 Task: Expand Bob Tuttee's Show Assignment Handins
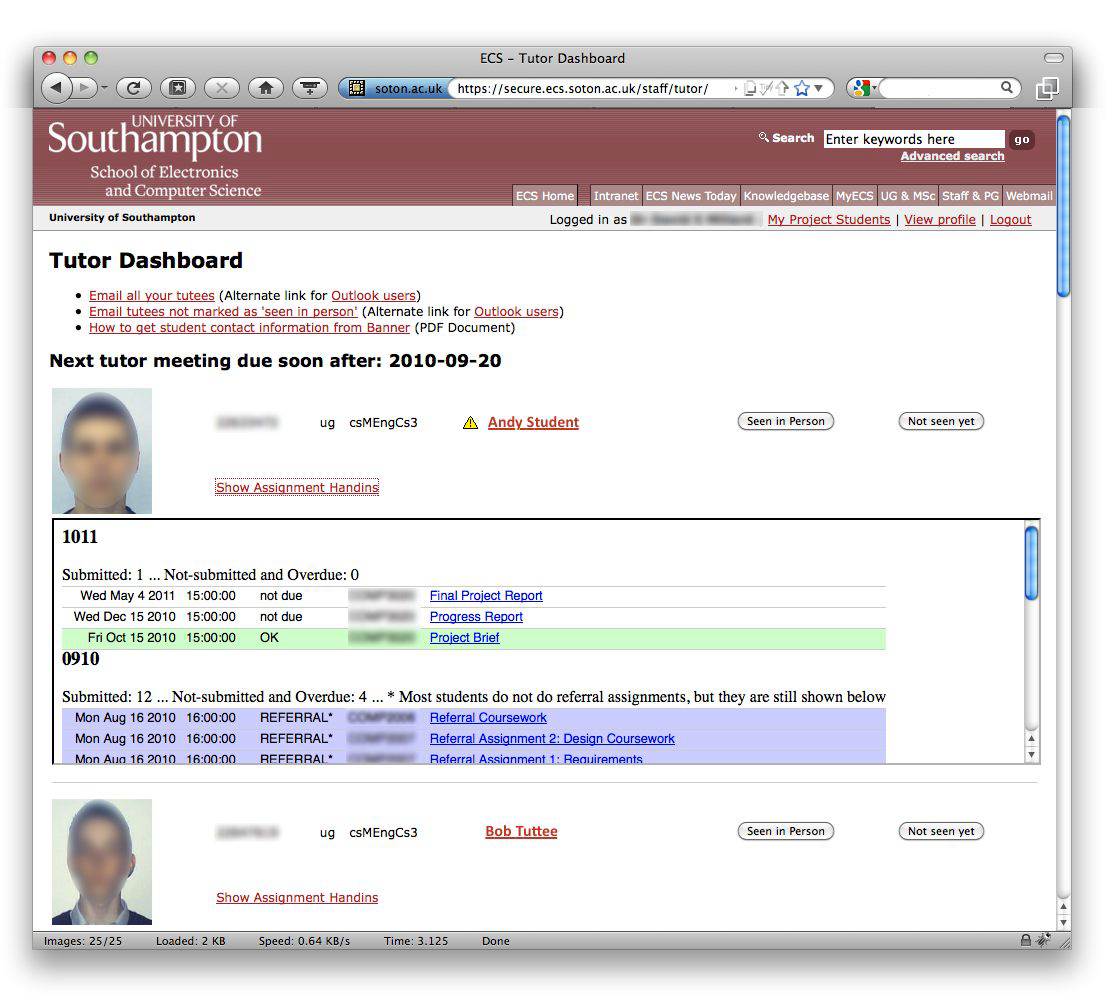click(x=297, y=898)
